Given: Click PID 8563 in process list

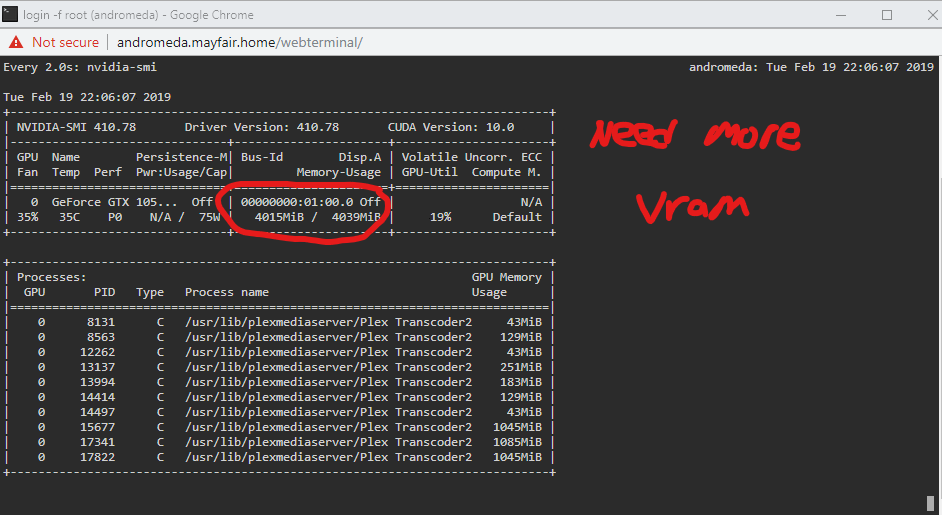Looking at the screenshot, I should tap(100, 337).
